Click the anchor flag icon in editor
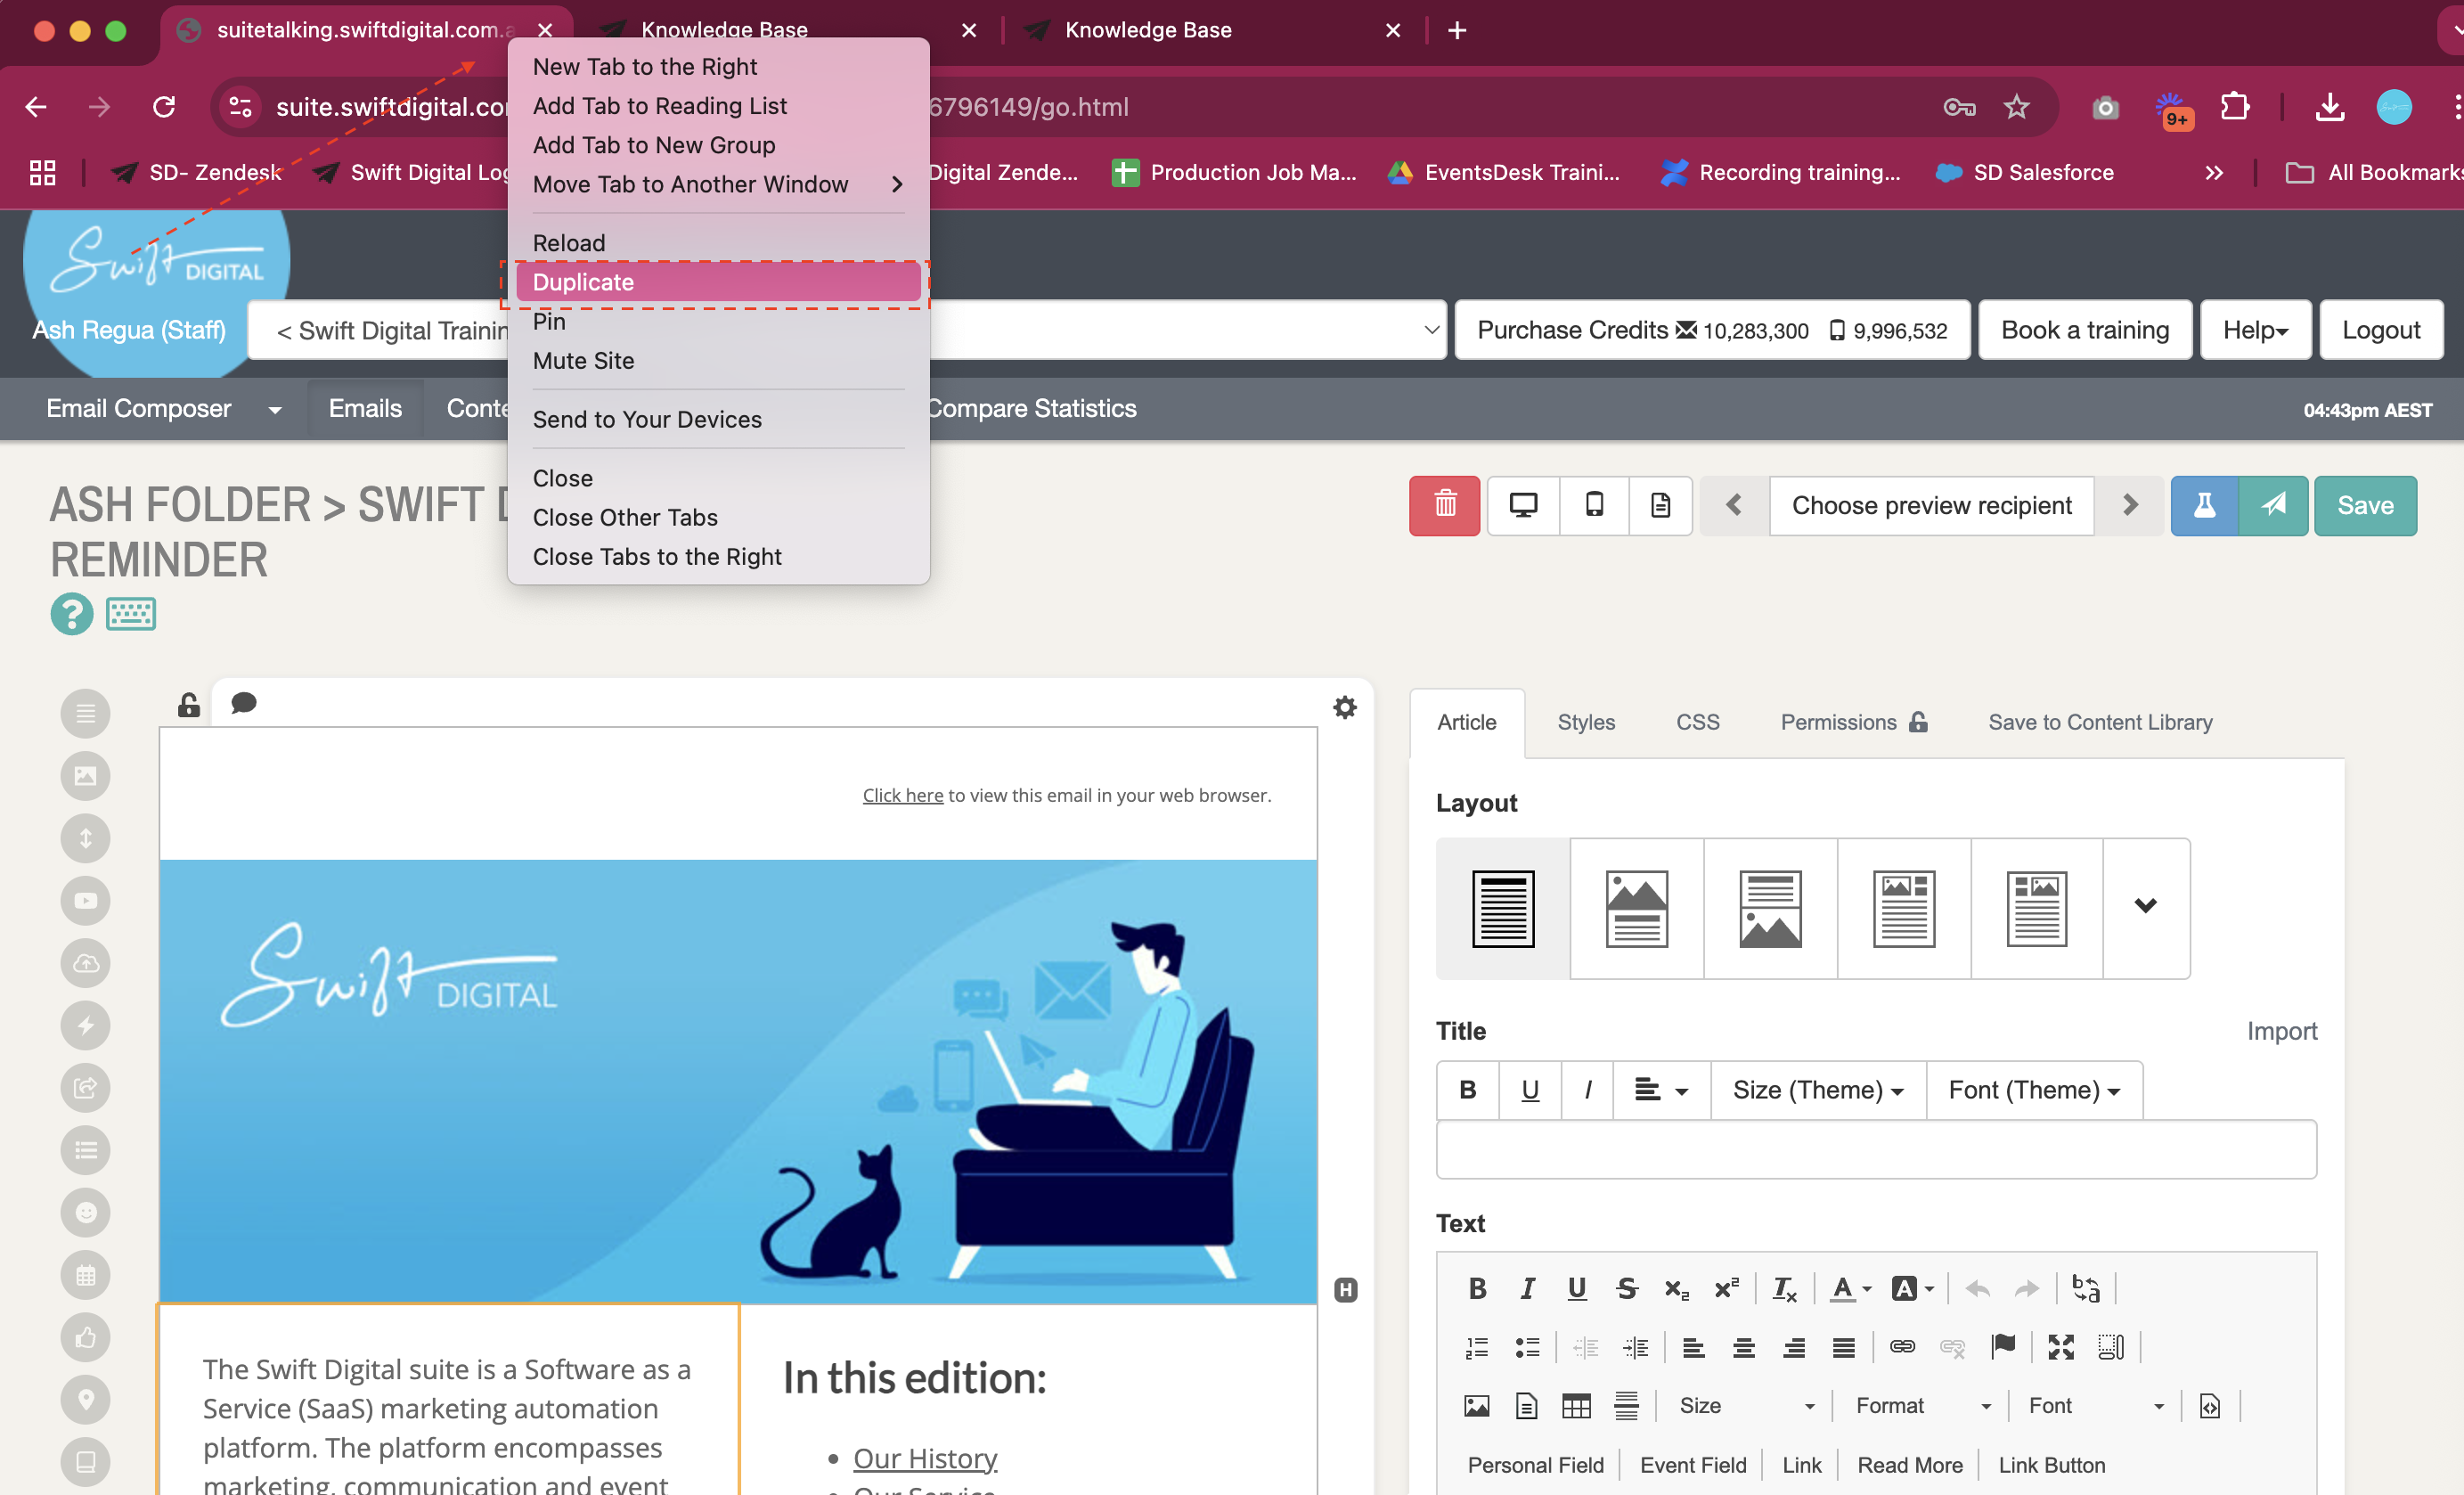Viewport: 2464px width, 1495px height. (2003, 1347)
